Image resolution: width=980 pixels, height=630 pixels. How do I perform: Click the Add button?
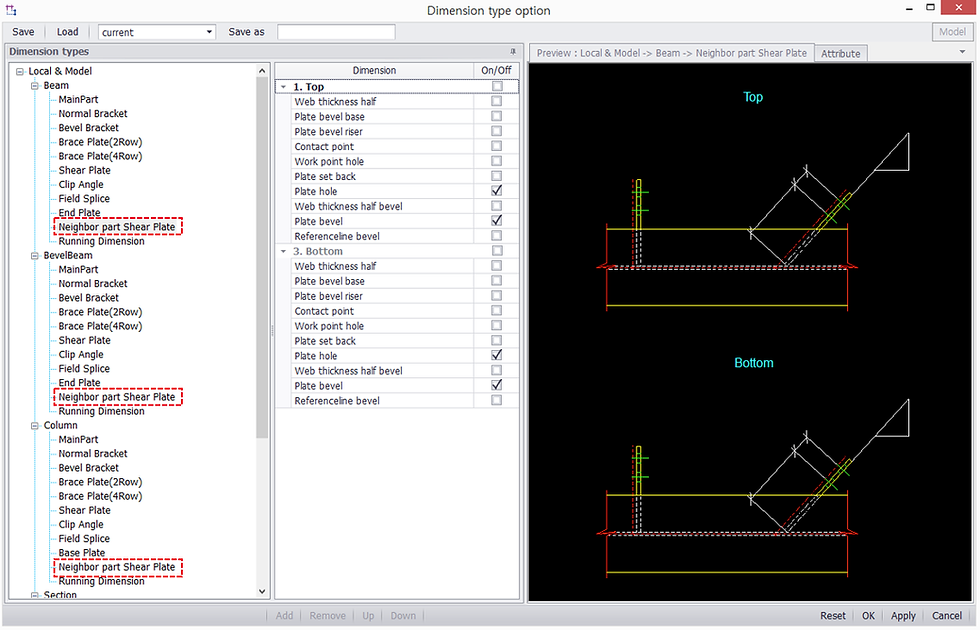284,616
